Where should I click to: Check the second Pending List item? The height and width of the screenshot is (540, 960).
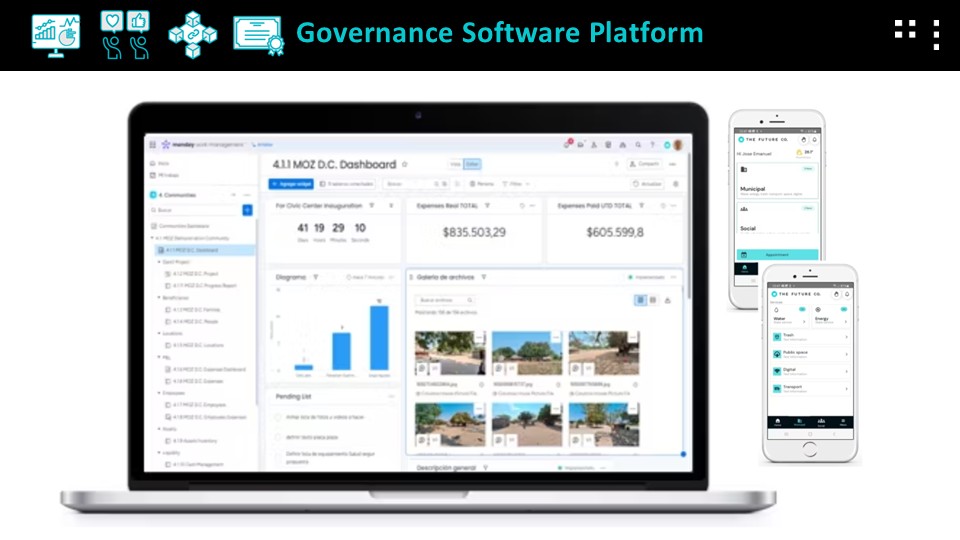[277, 437]
